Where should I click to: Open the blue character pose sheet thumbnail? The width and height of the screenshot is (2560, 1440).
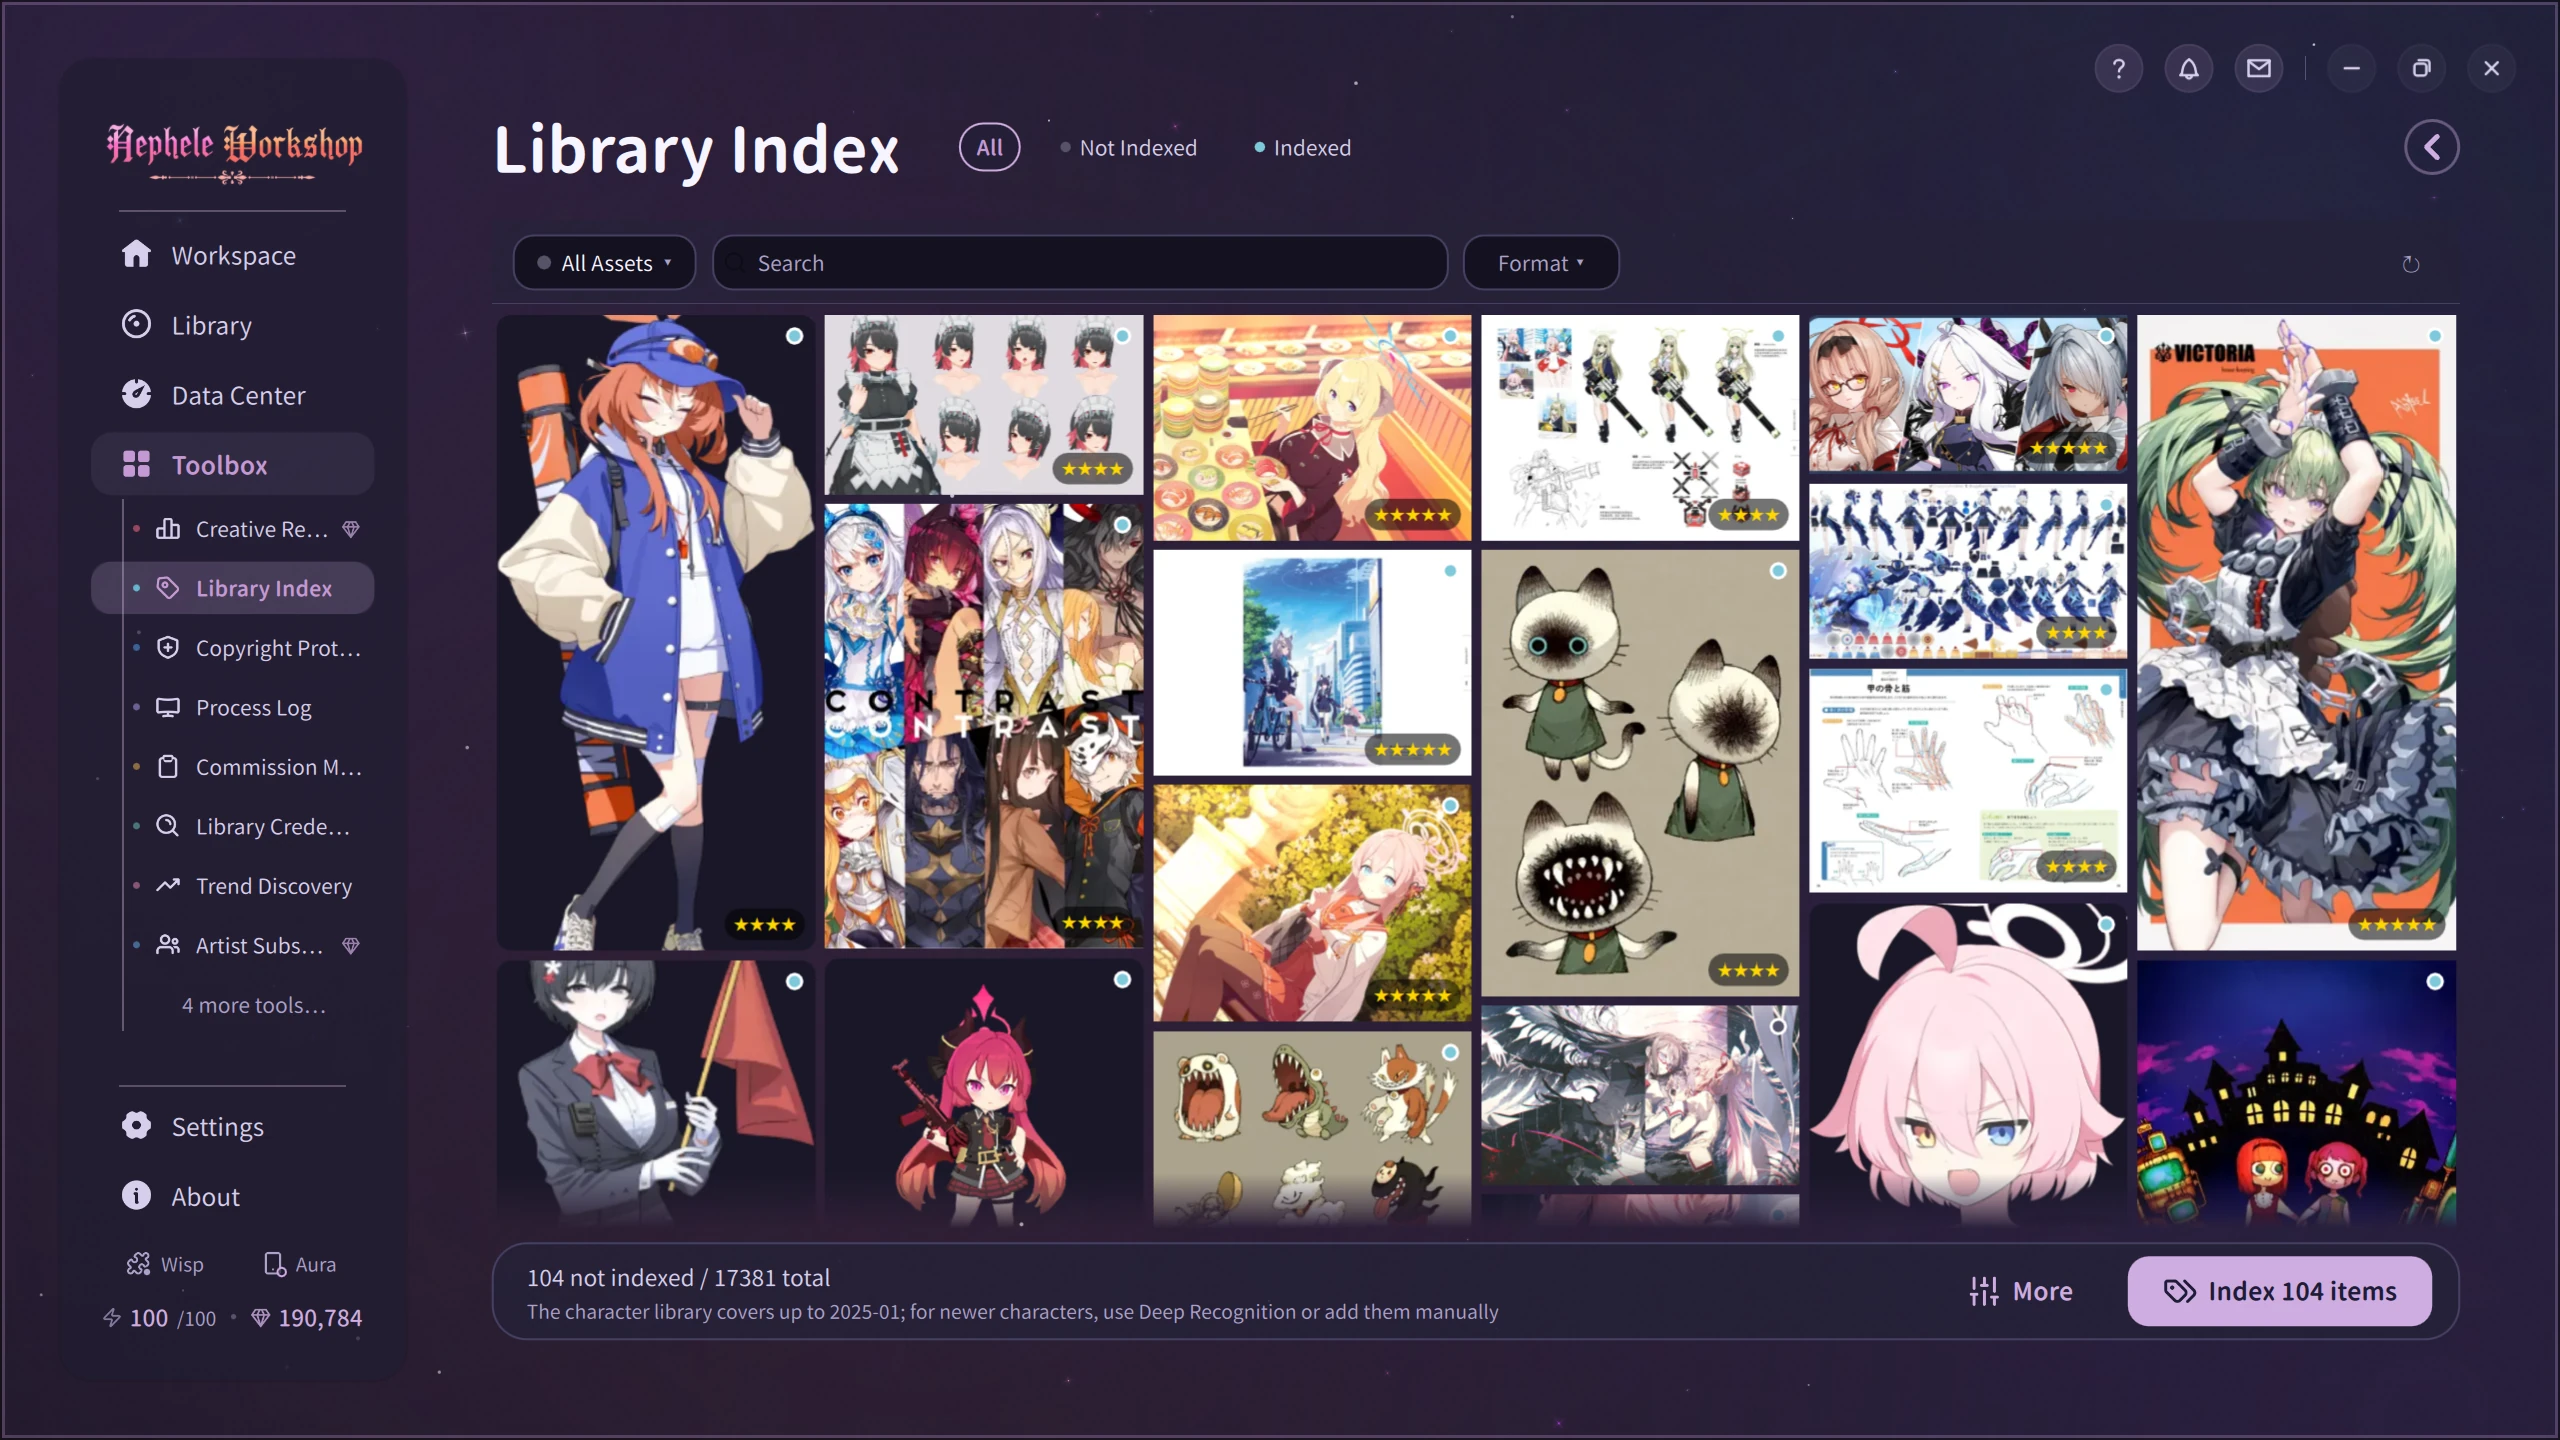click(x=1968, y=571)
